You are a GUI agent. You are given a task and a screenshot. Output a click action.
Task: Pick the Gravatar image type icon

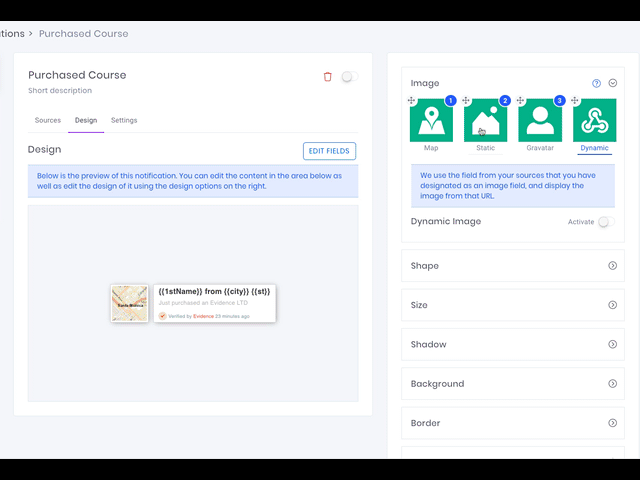point(540,121)
